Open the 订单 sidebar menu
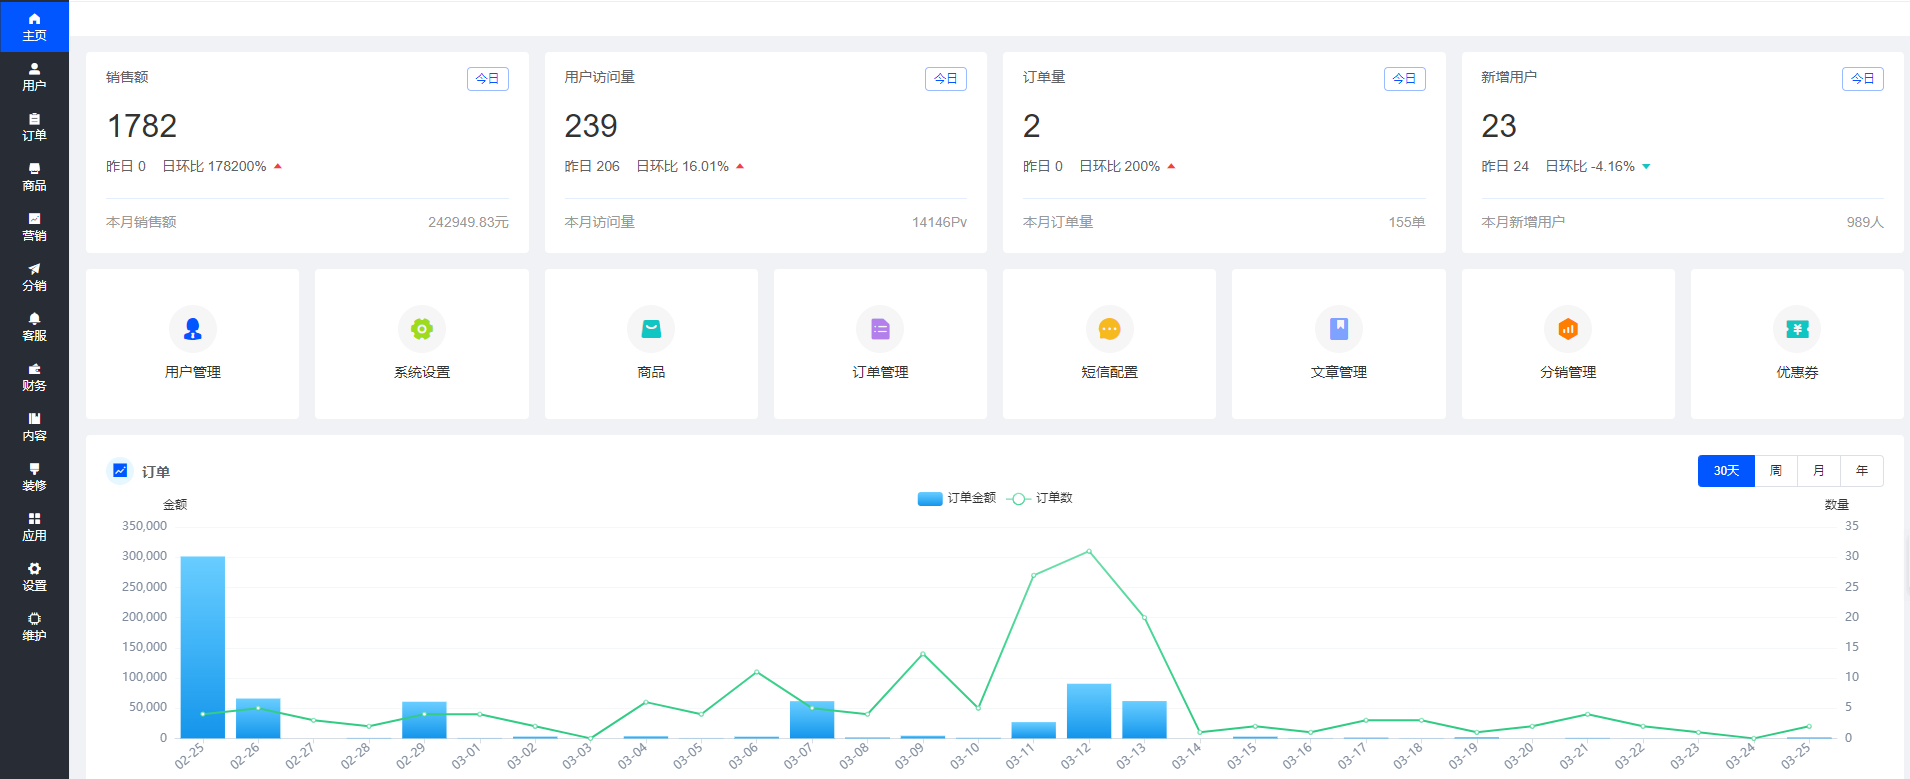The height and width of the screenshot is (779, 1910). [x=34, y=127]
